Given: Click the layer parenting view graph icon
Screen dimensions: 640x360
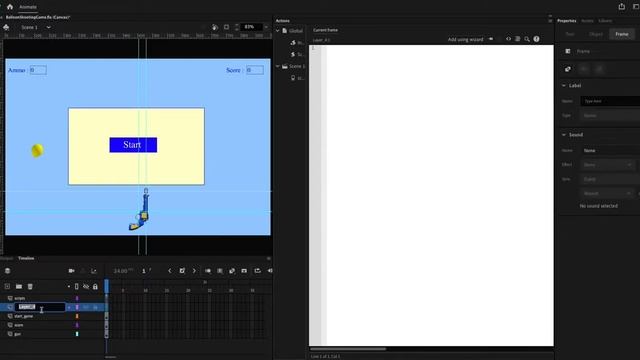Looking at the screenshot, I should click(94, 271).
